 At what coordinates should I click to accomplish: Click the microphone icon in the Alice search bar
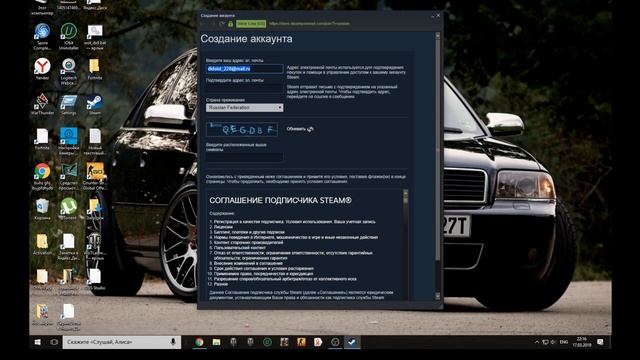pyautogui.click(x=173, y=342)
